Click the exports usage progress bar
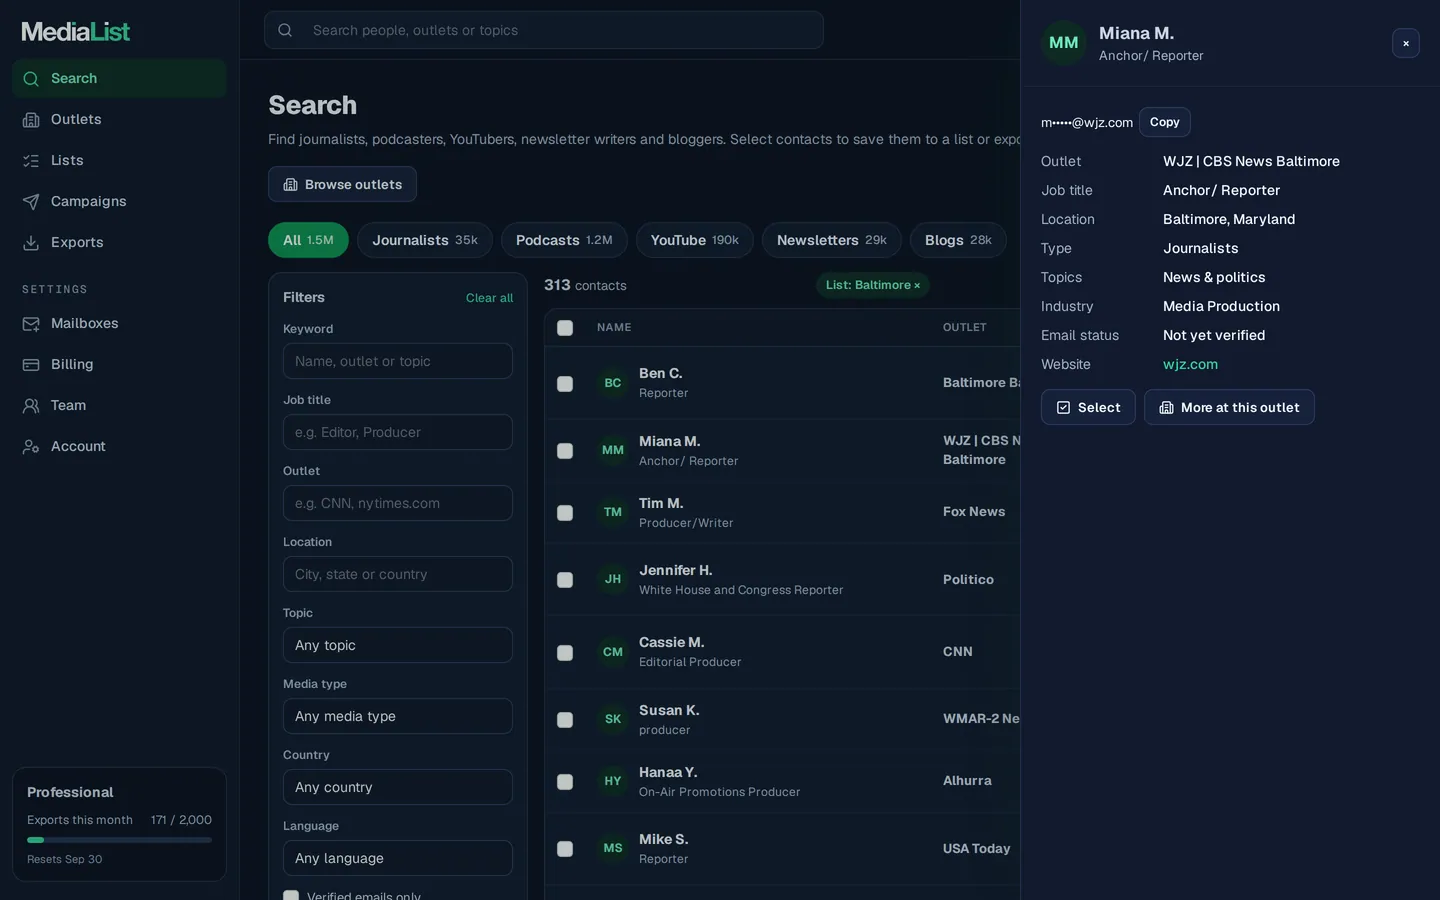The height and width of the screenshot is (900, 1440). click(x=119, y=840)
